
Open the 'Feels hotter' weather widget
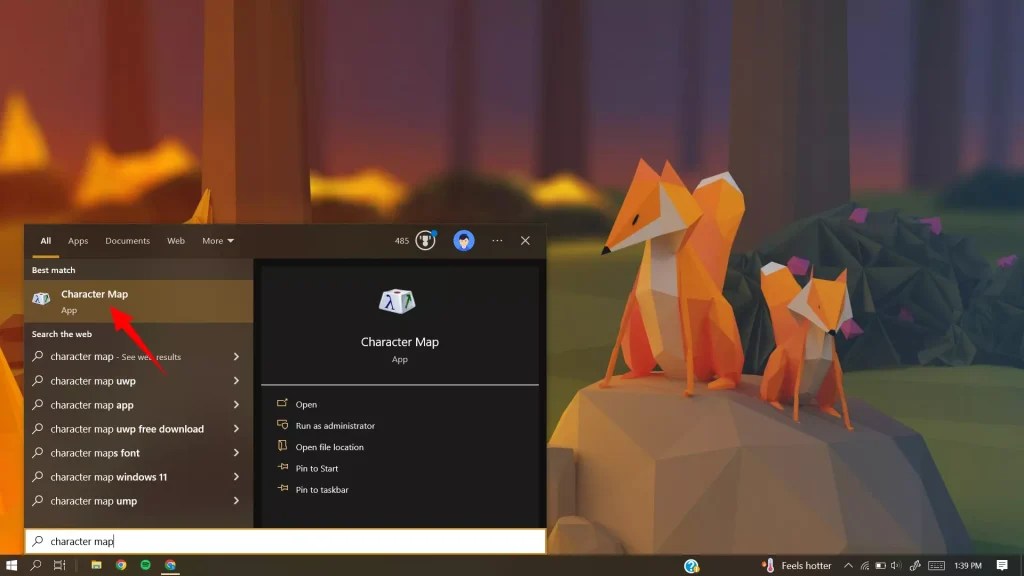[x=797, y=566]
